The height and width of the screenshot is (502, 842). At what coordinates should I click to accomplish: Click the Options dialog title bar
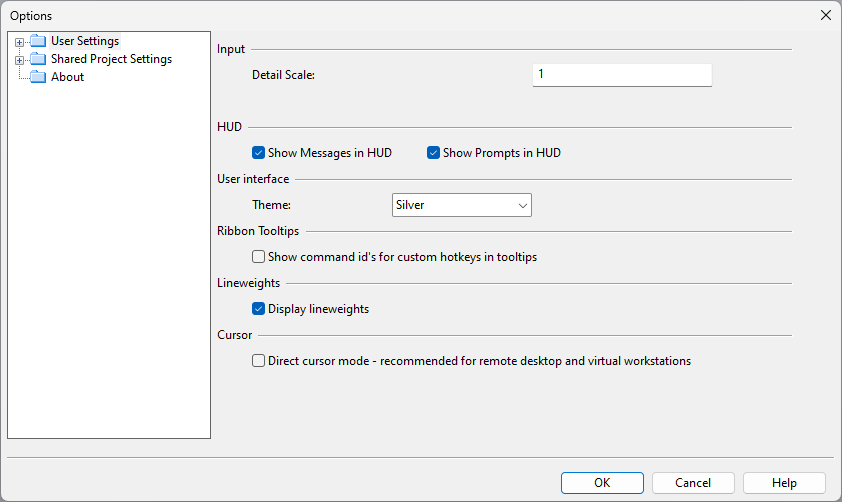(x=400, y=15)
